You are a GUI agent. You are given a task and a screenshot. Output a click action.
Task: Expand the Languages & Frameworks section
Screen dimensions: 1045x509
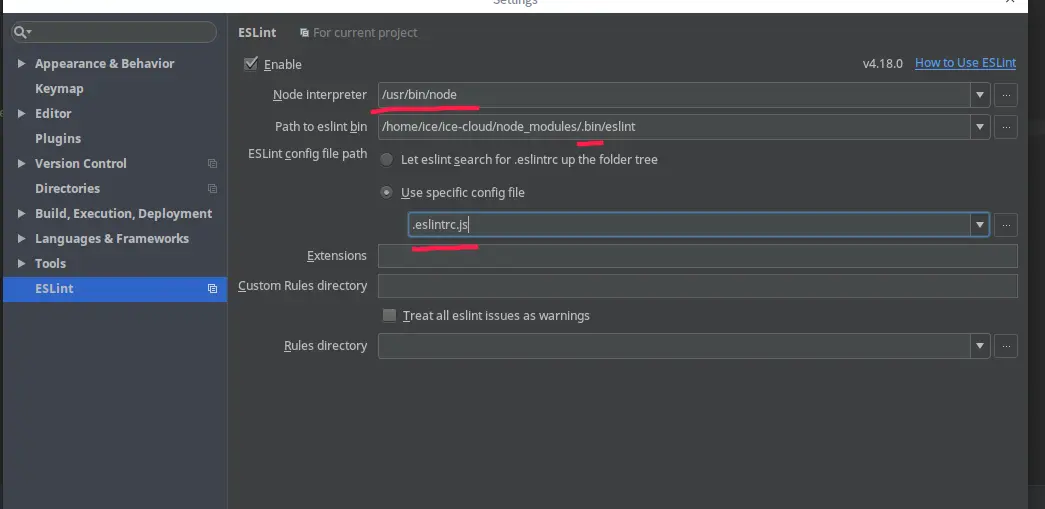coord(21,239)
